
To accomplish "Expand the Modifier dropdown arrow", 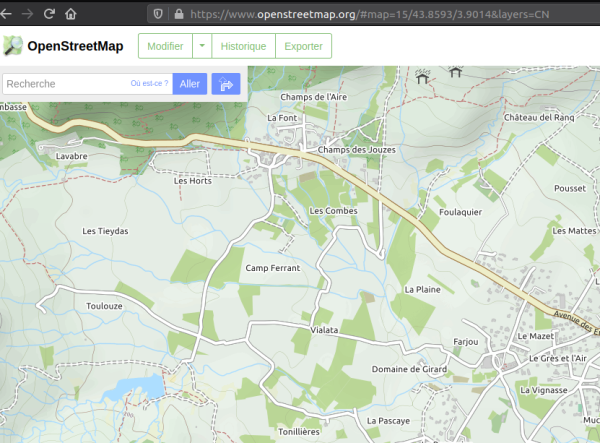I will (201, 46).
